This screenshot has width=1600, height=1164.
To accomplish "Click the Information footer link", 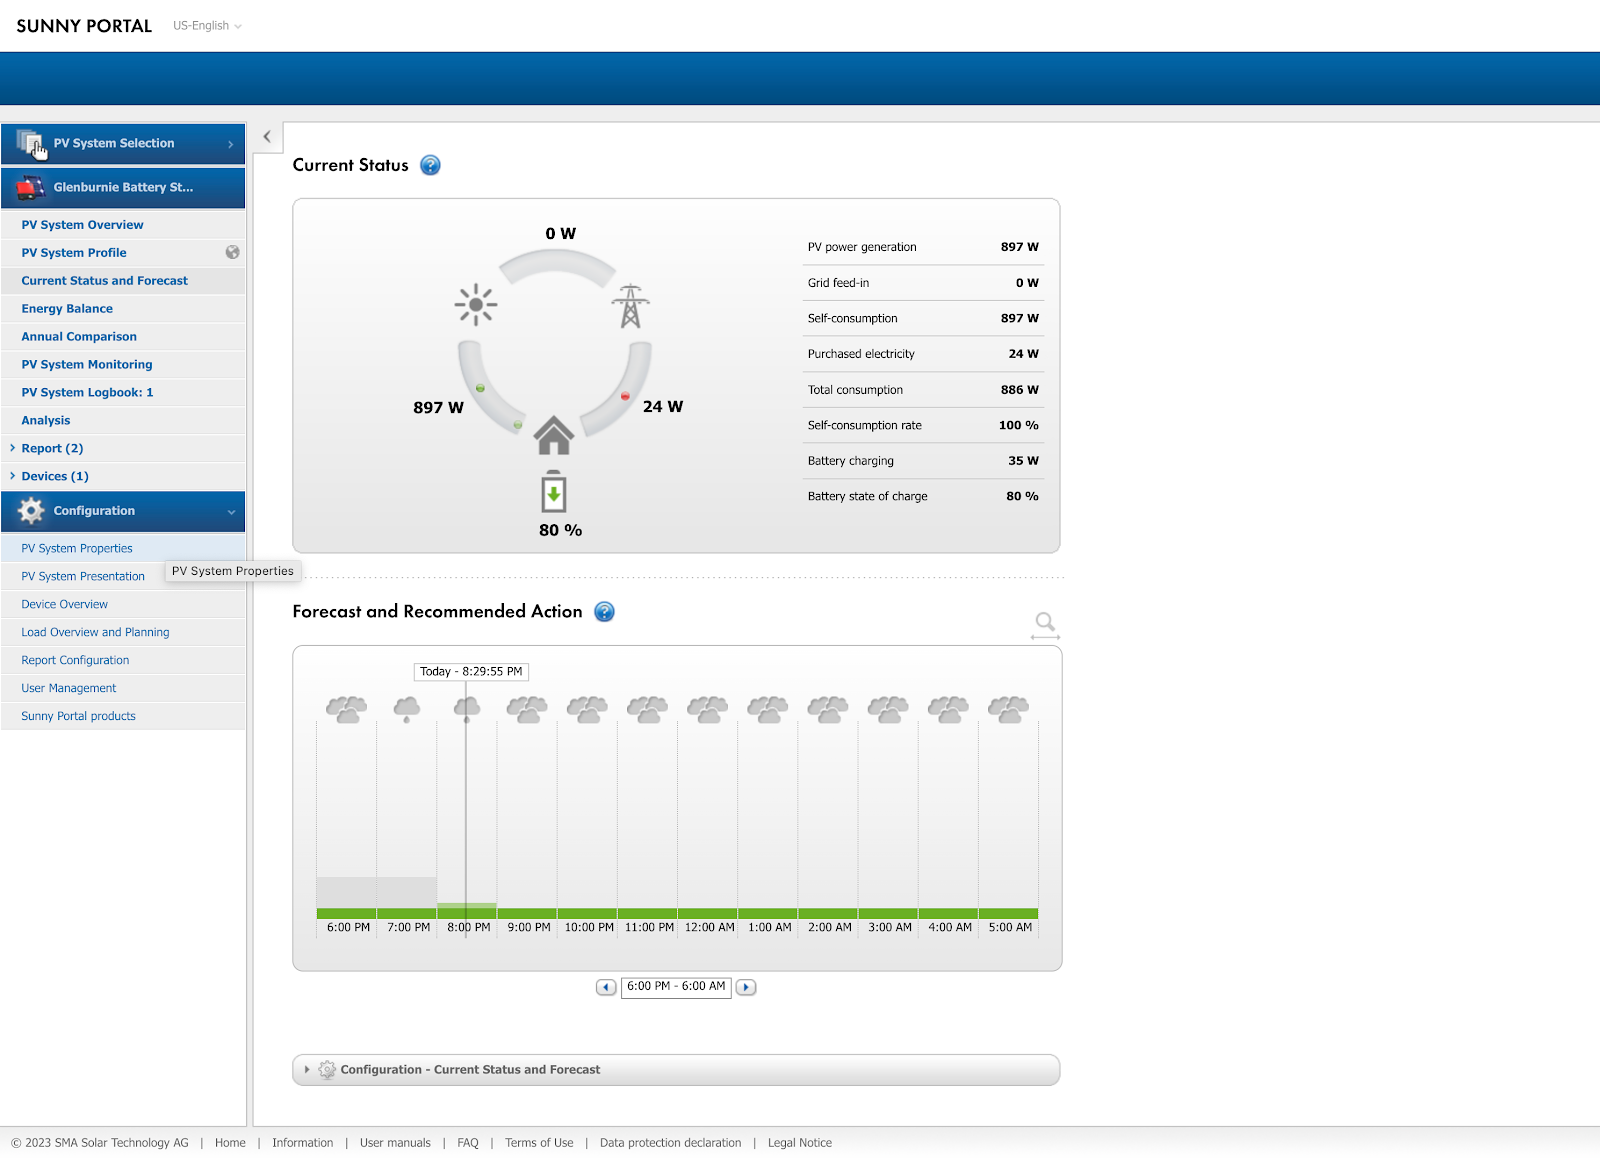I will pyautogui.click(x=302, y=1143).
